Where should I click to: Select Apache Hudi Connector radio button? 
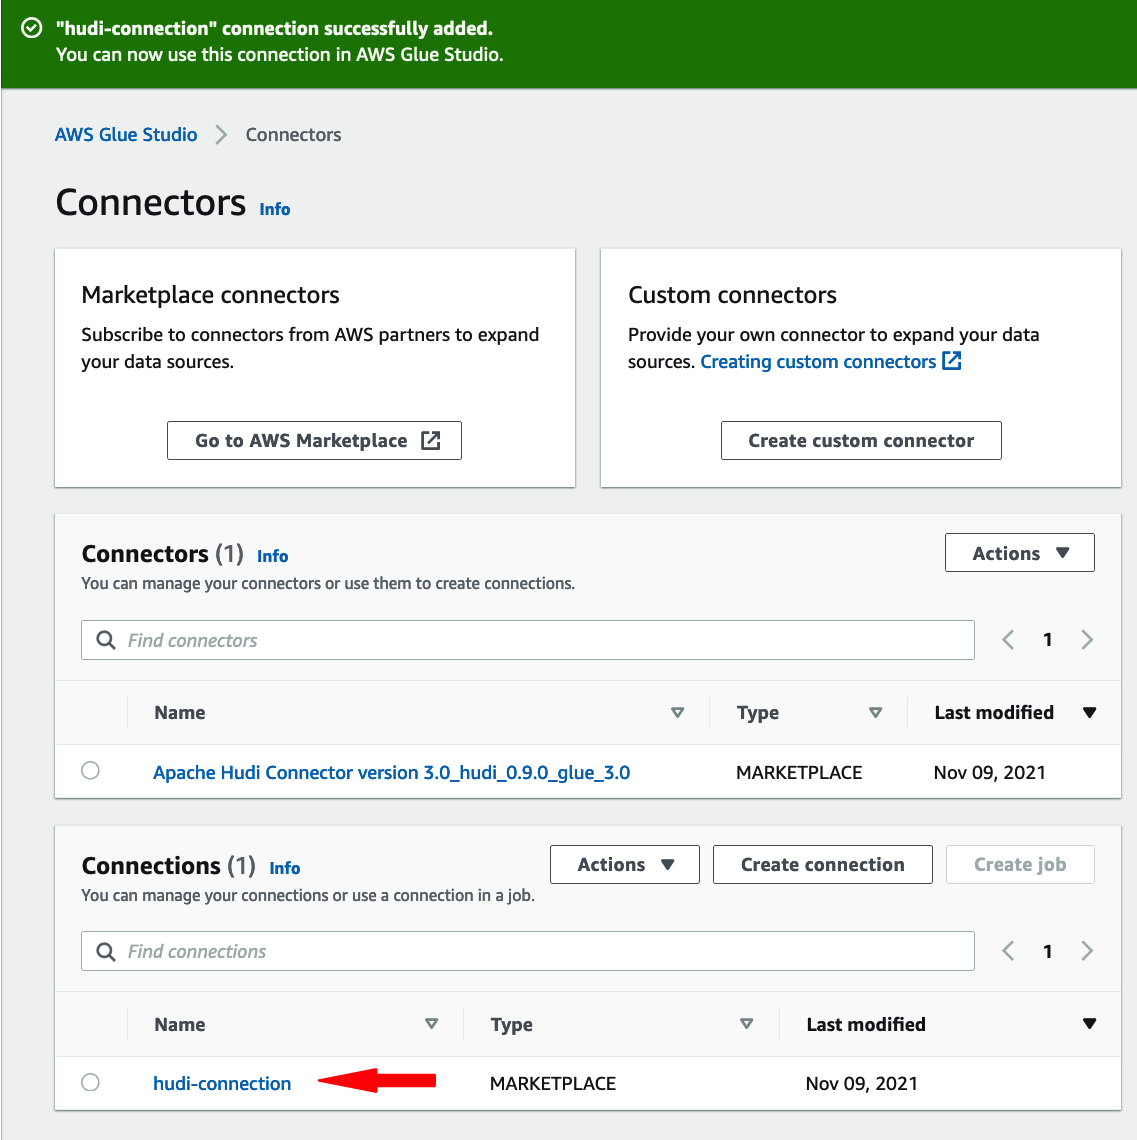pos(90,771)
